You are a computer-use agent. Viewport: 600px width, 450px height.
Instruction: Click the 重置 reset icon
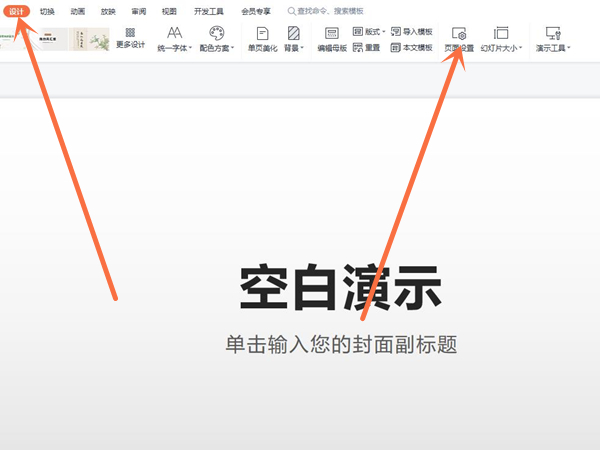tap(365, 47)
